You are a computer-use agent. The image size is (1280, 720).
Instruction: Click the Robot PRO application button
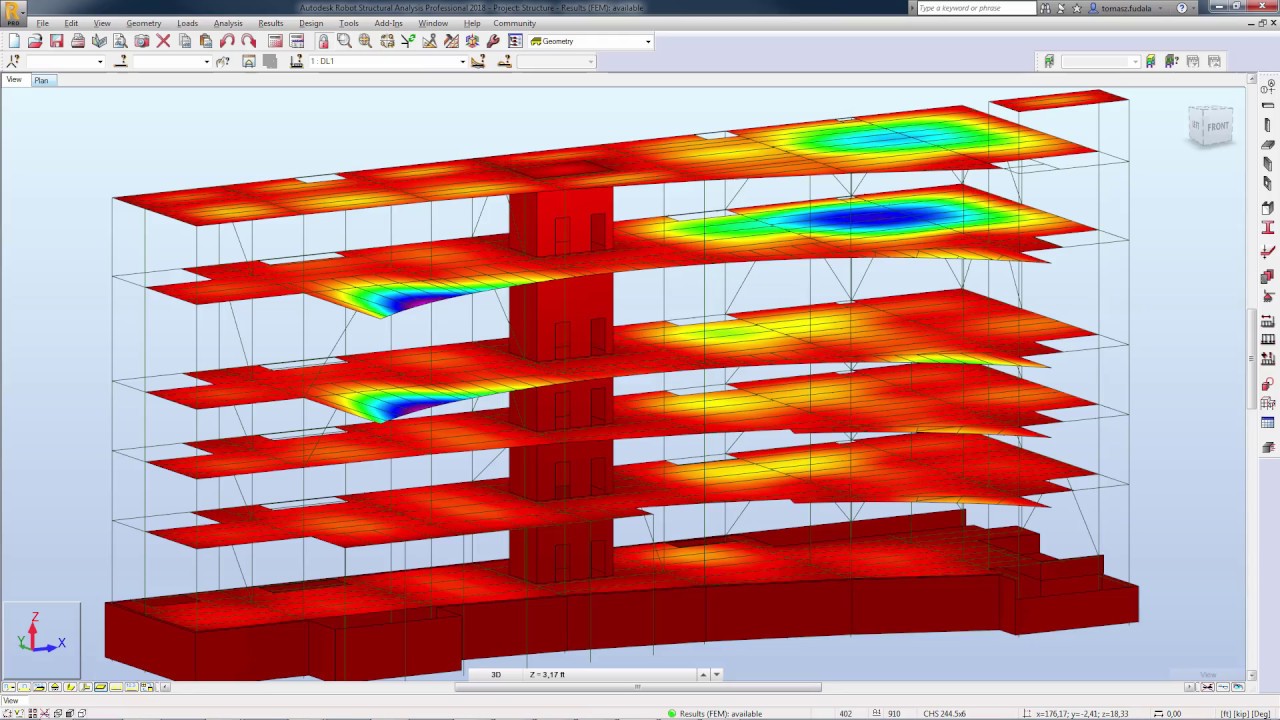coord(13,13)
